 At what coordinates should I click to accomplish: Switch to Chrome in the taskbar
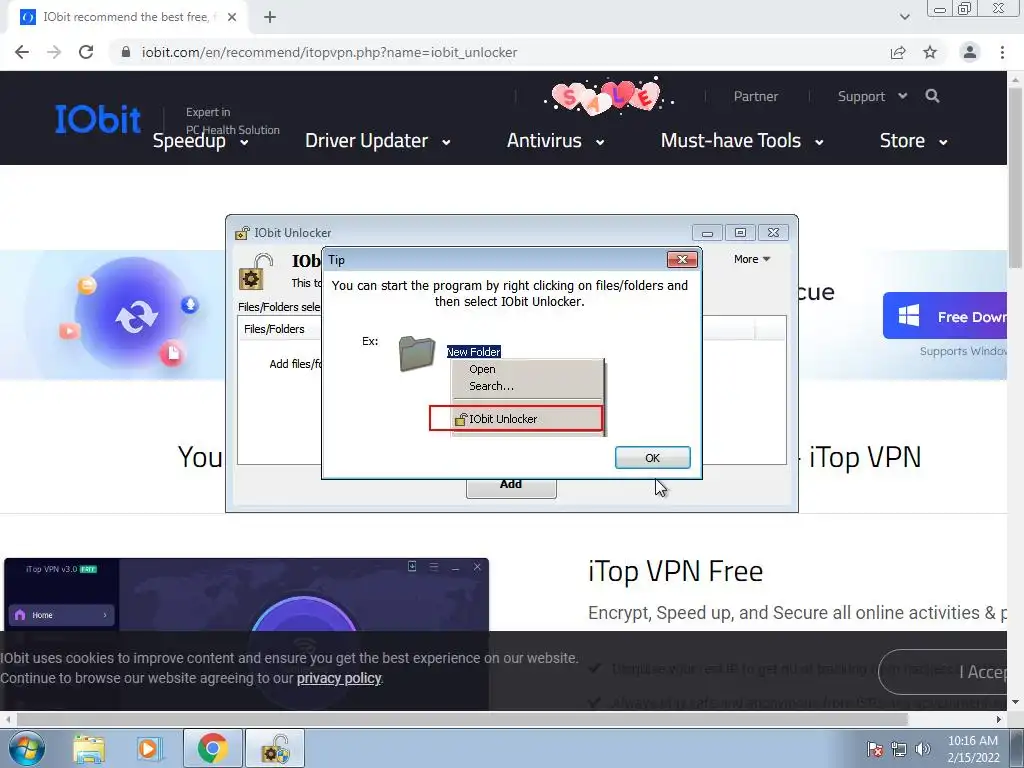(212, 748)
